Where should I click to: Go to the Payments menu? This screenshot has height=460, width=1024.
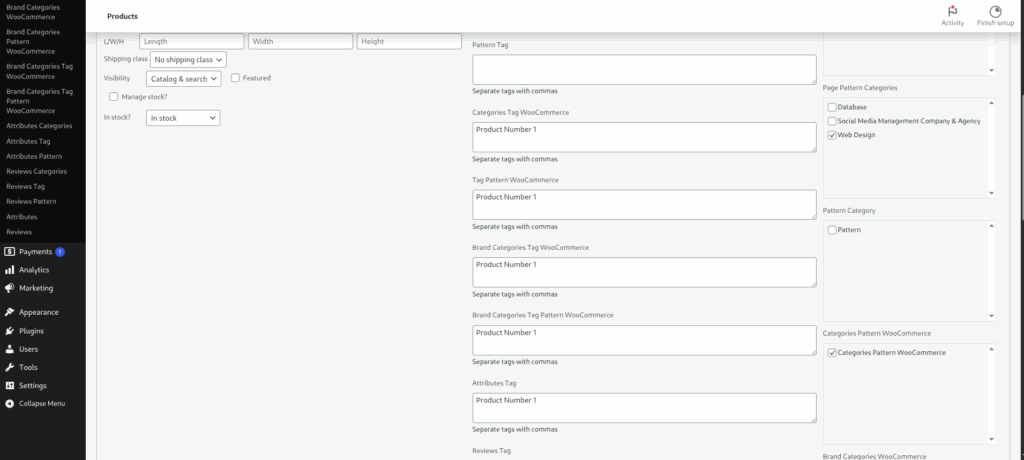click(35, 252)
